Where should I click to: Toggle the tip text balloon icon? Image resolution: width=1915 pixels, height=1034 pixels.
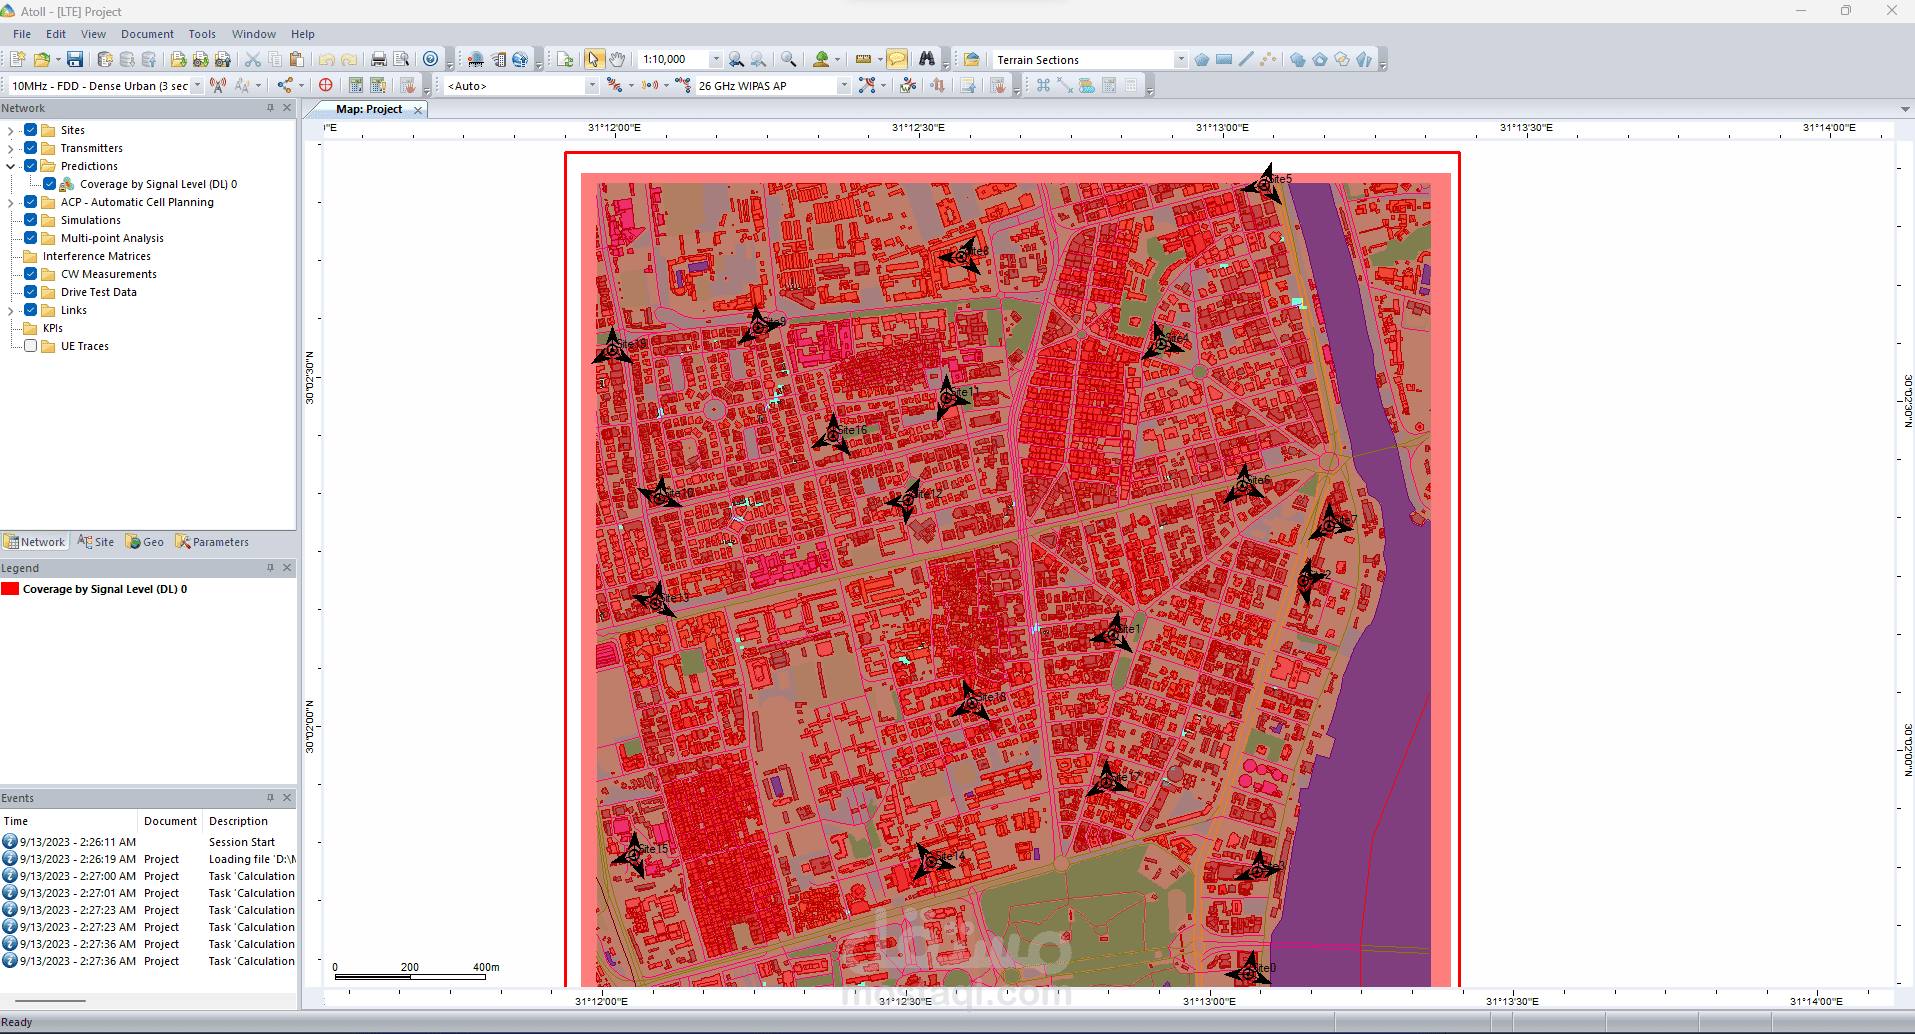pos(897,60)
